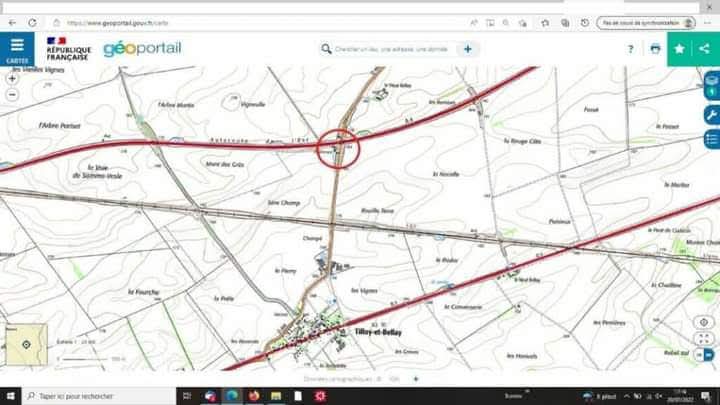Save map to favorites star
This screenshot has height=405, width=720.
pos(680,49)
